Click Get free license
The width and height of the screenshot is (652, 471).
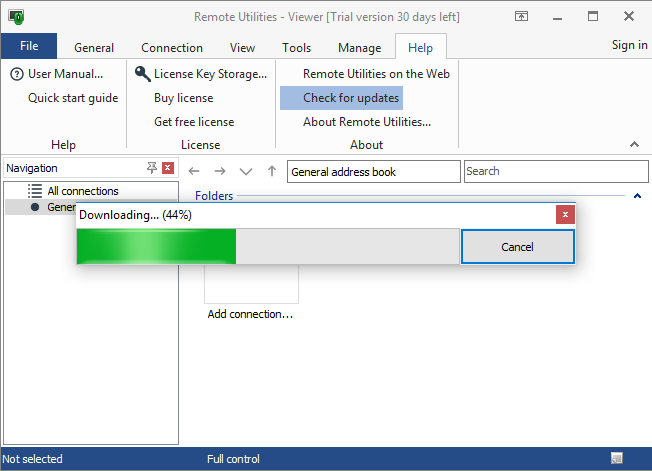coord(194,122)
